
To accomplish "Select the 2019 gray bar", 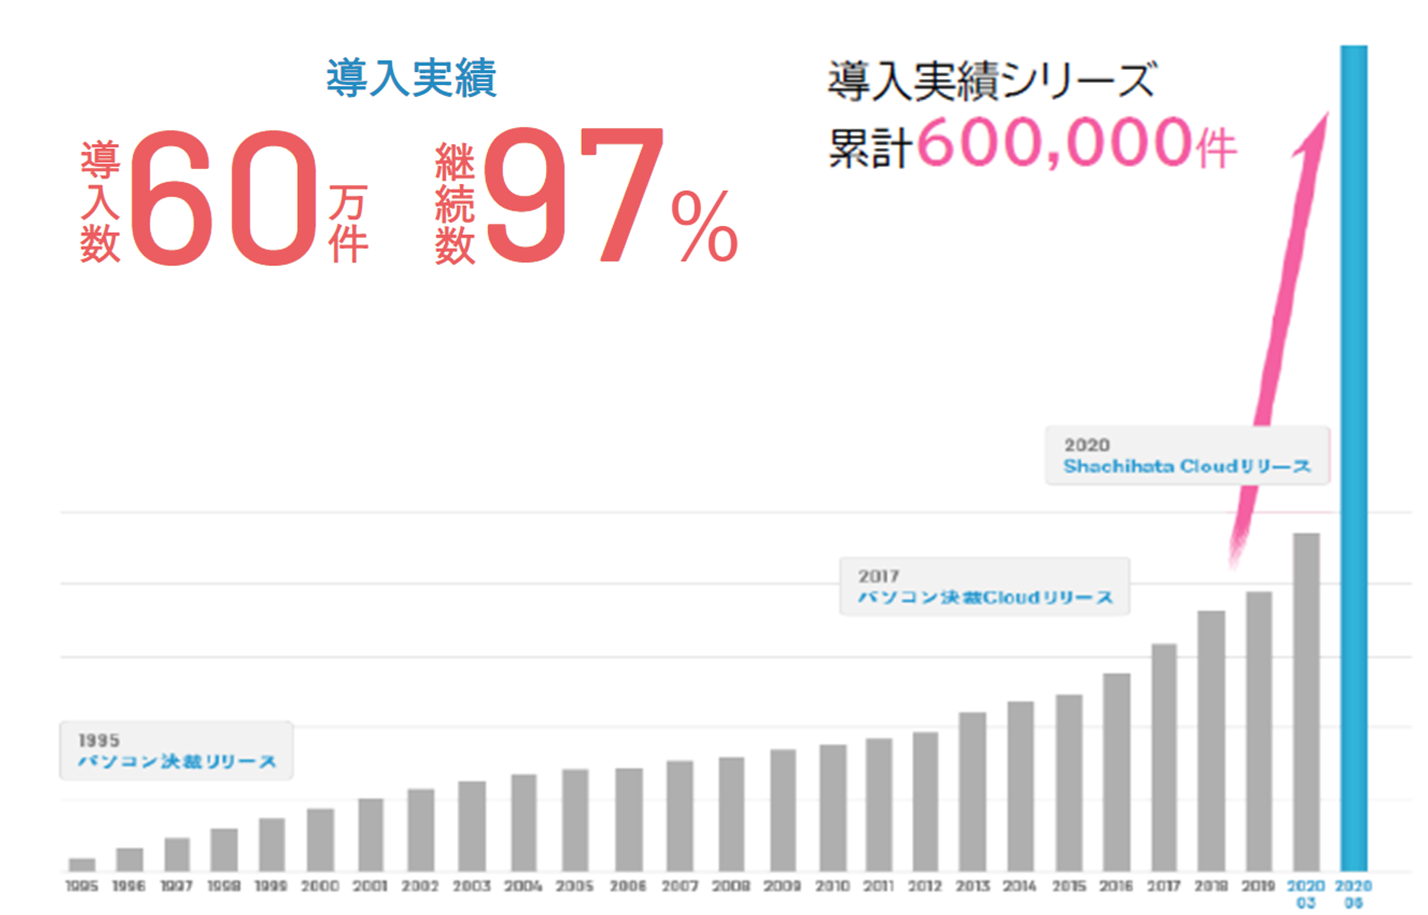I will click(1258, 730).
